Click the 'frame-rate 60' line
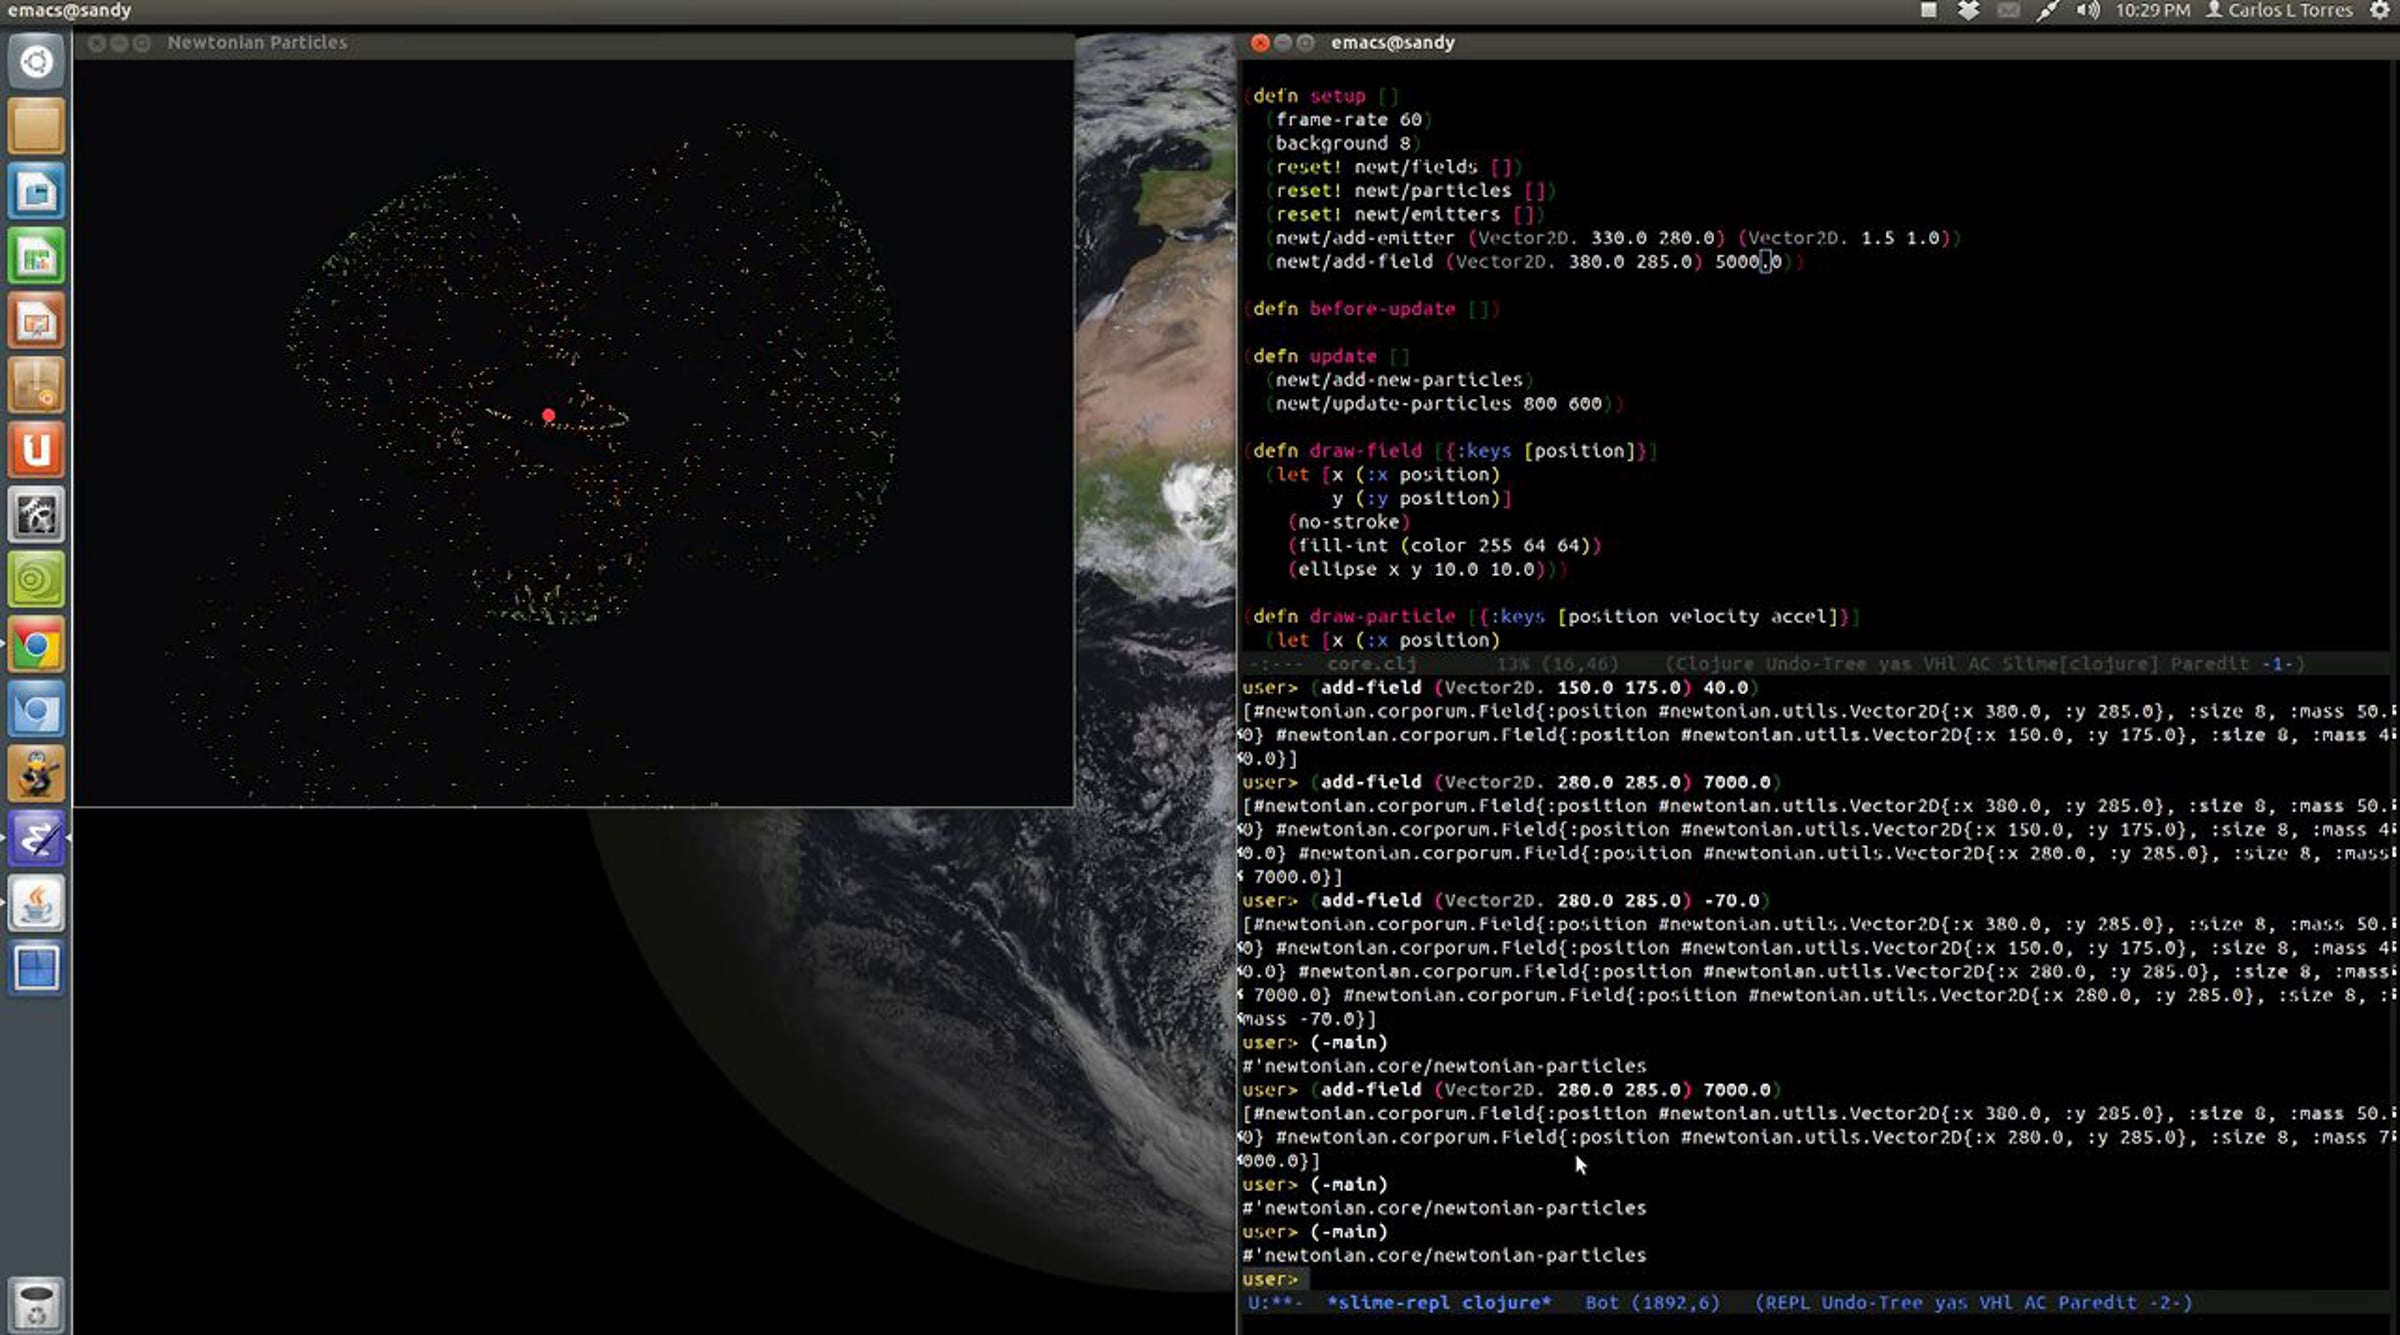This screenshot has height=1335, width=2400. pos(1349,120)
